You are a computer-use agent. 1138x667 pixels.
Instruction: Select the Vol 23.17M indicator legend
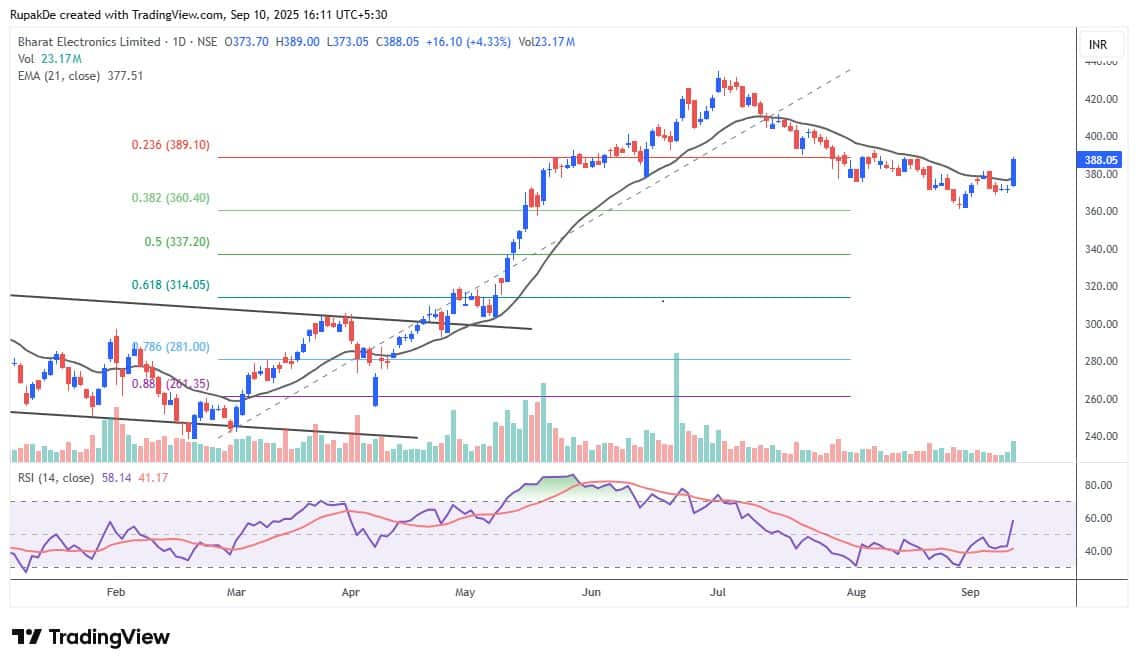click(x=47, y=57)
